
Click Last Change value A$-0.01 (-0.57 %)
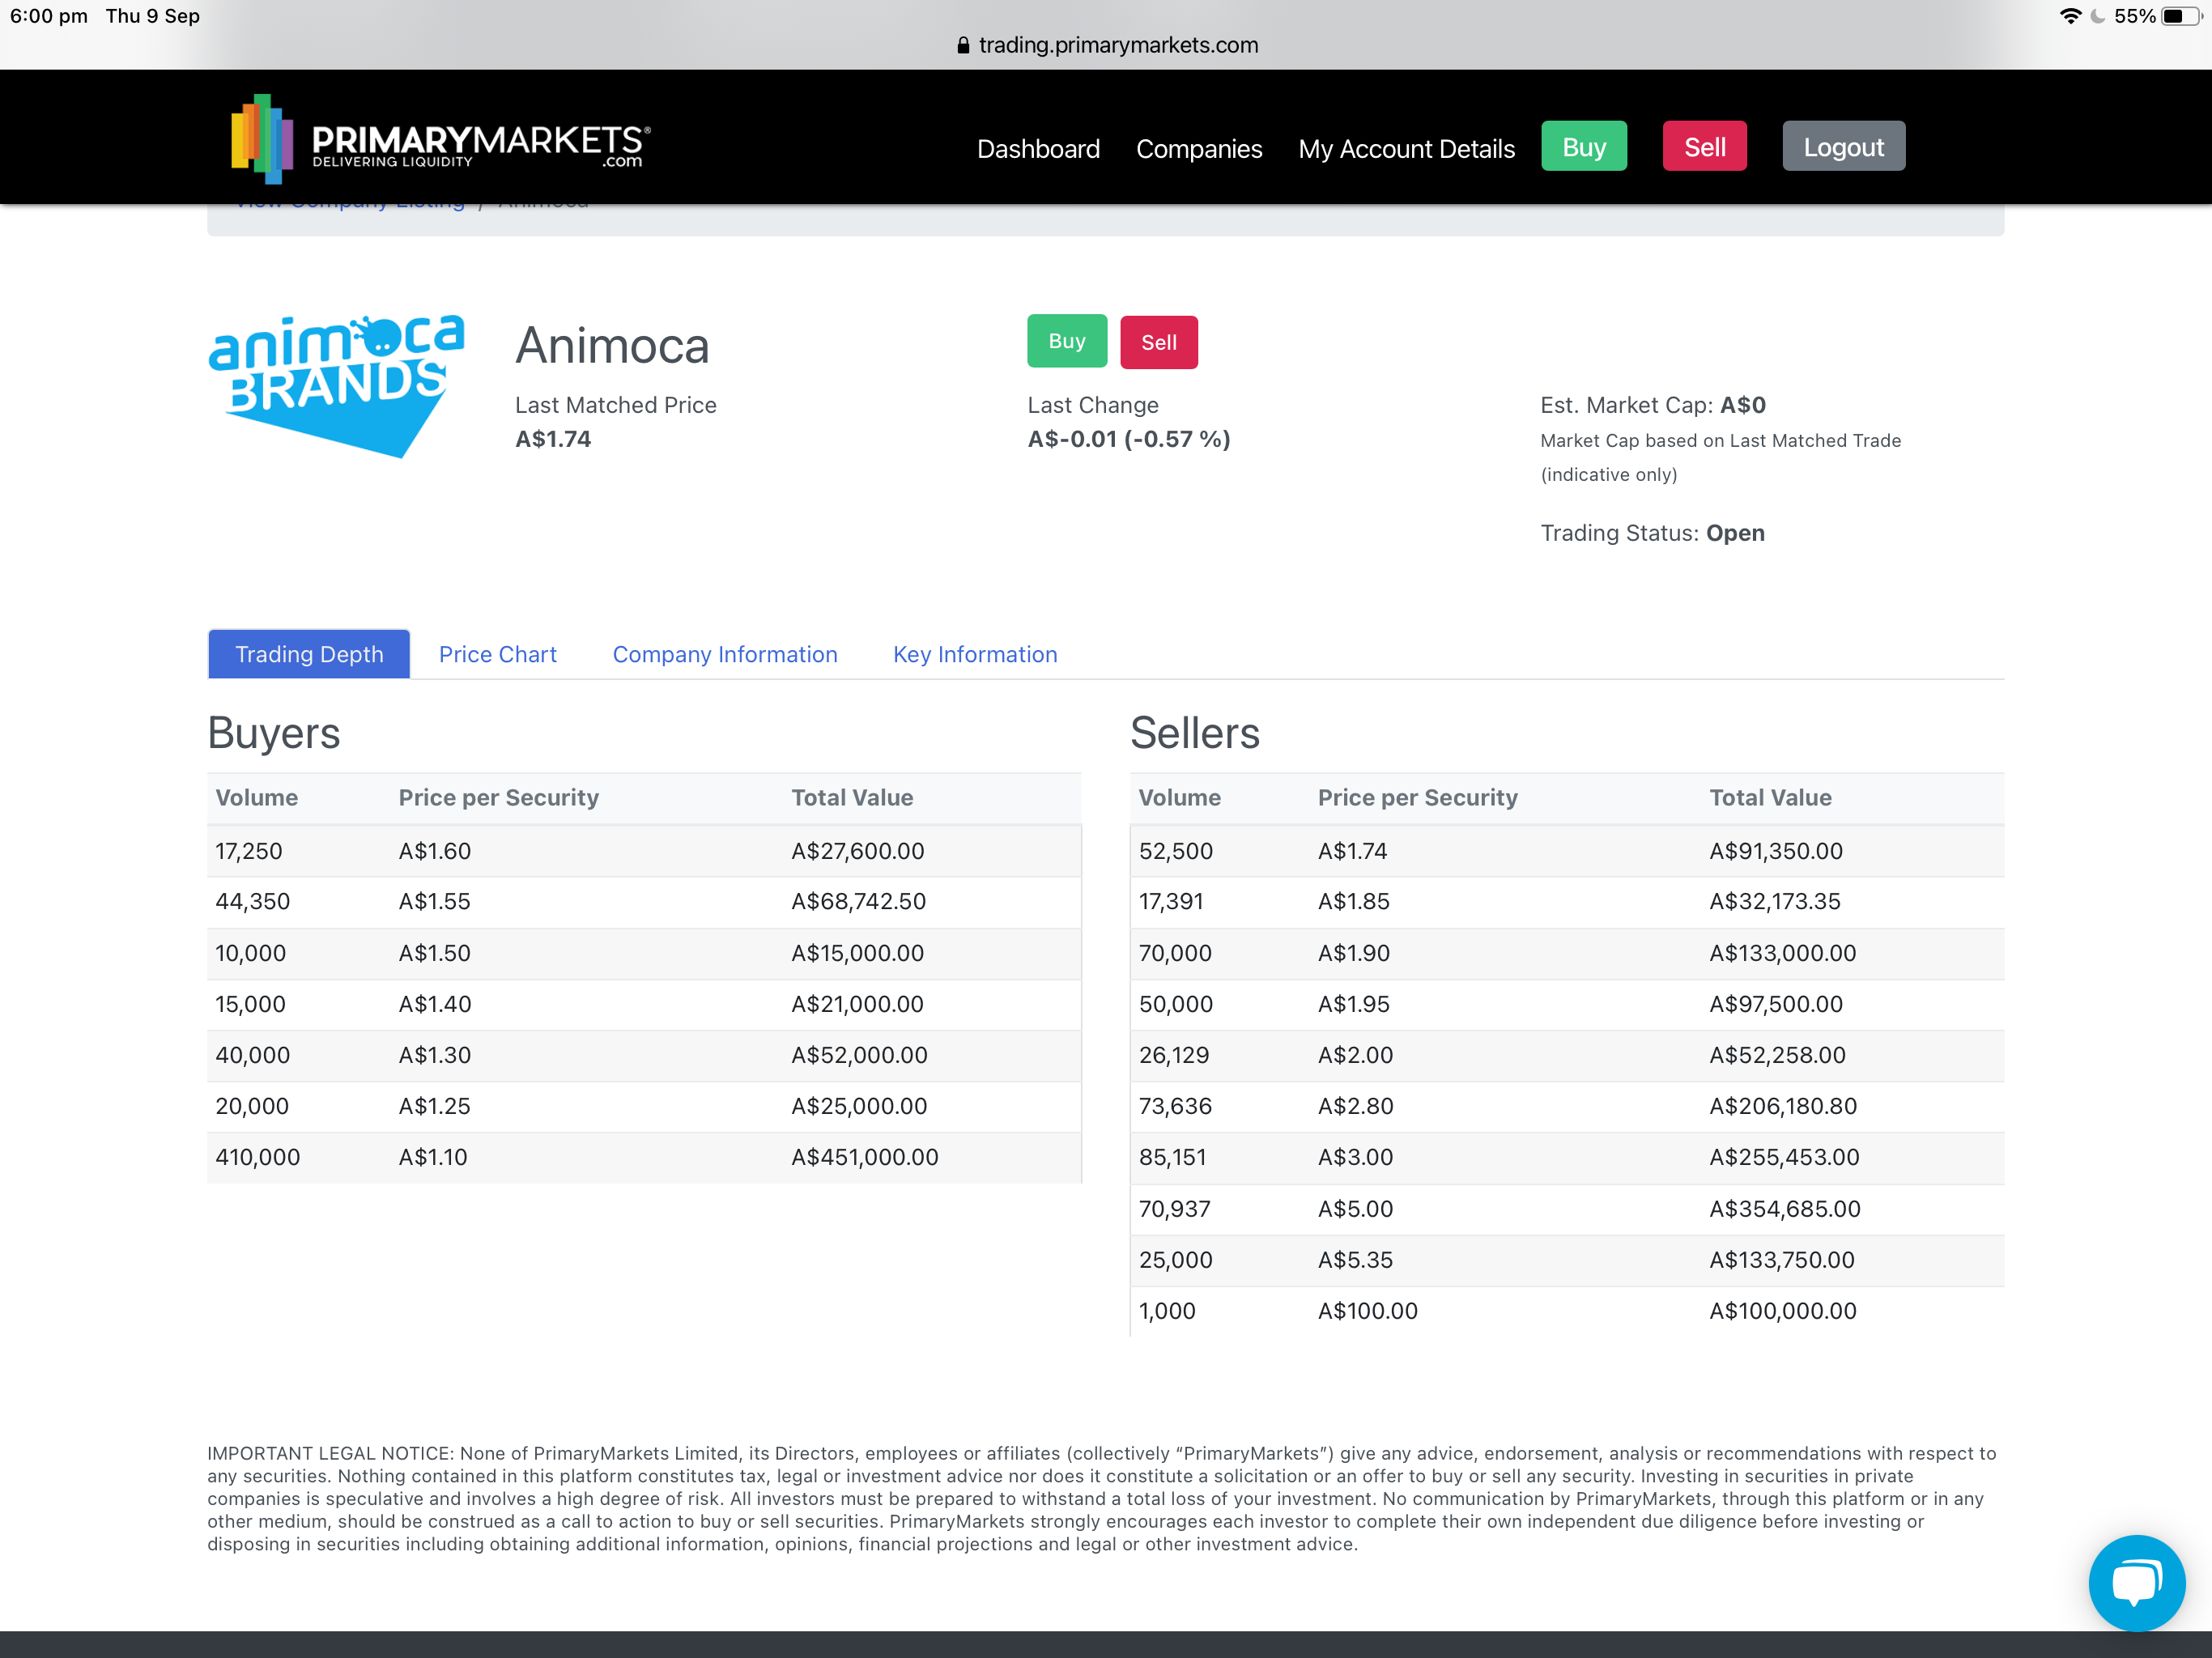pyautogui.click(x=1129, y=439)
